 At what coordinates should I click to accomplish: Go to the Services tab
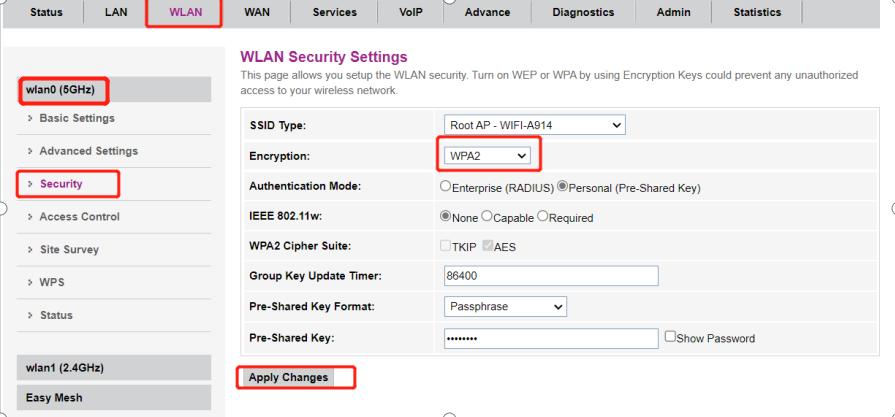[x=334, y=12]
